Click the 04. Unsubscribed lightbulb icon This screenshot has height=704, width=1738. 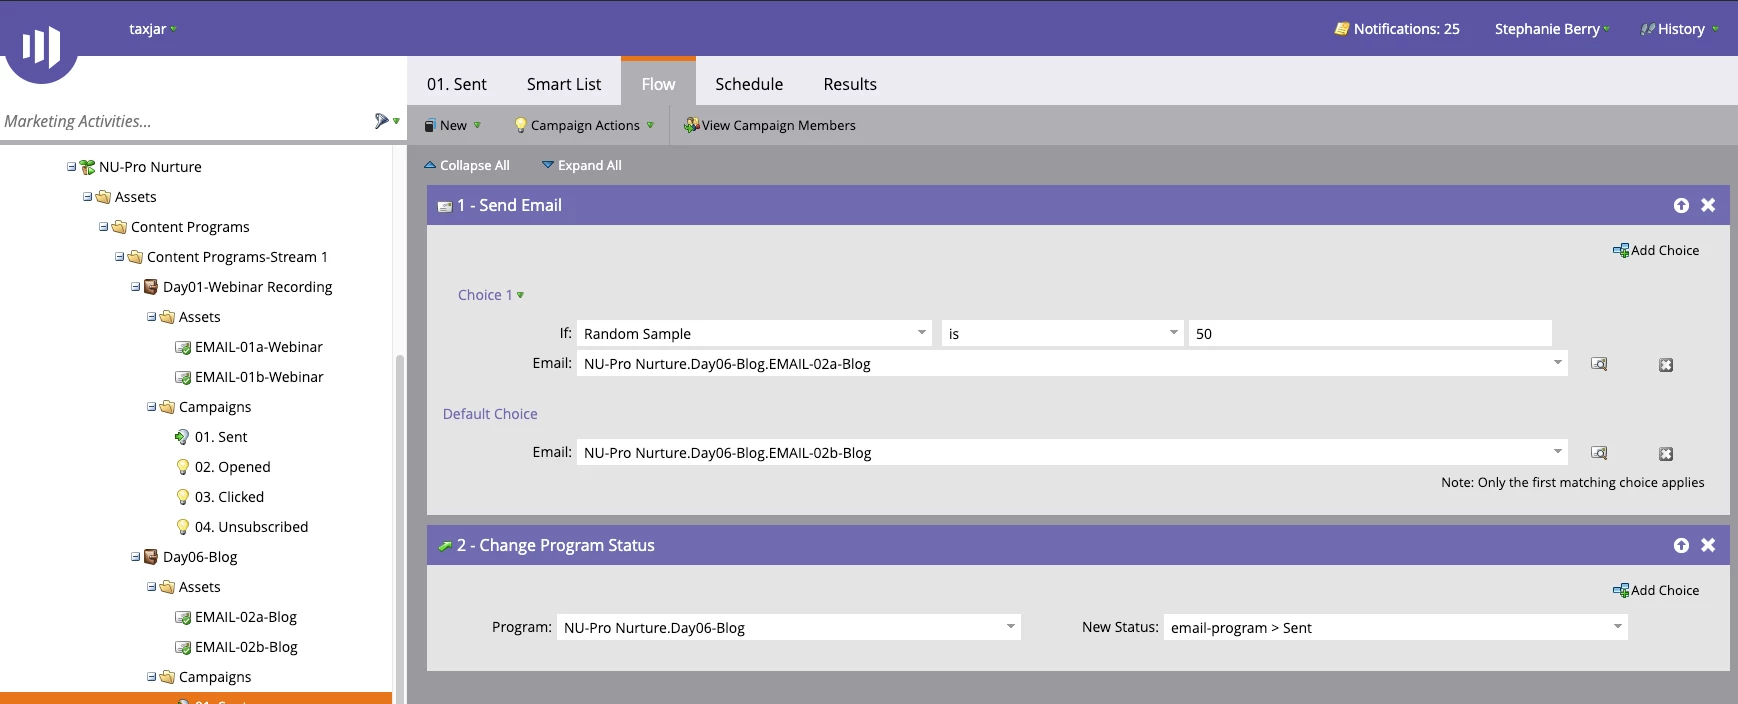pyautogui.click(x=183, y=527)
